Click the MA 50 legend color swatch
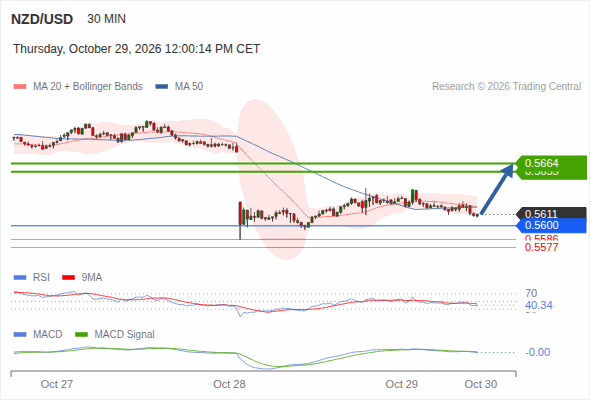 point(162,87)
